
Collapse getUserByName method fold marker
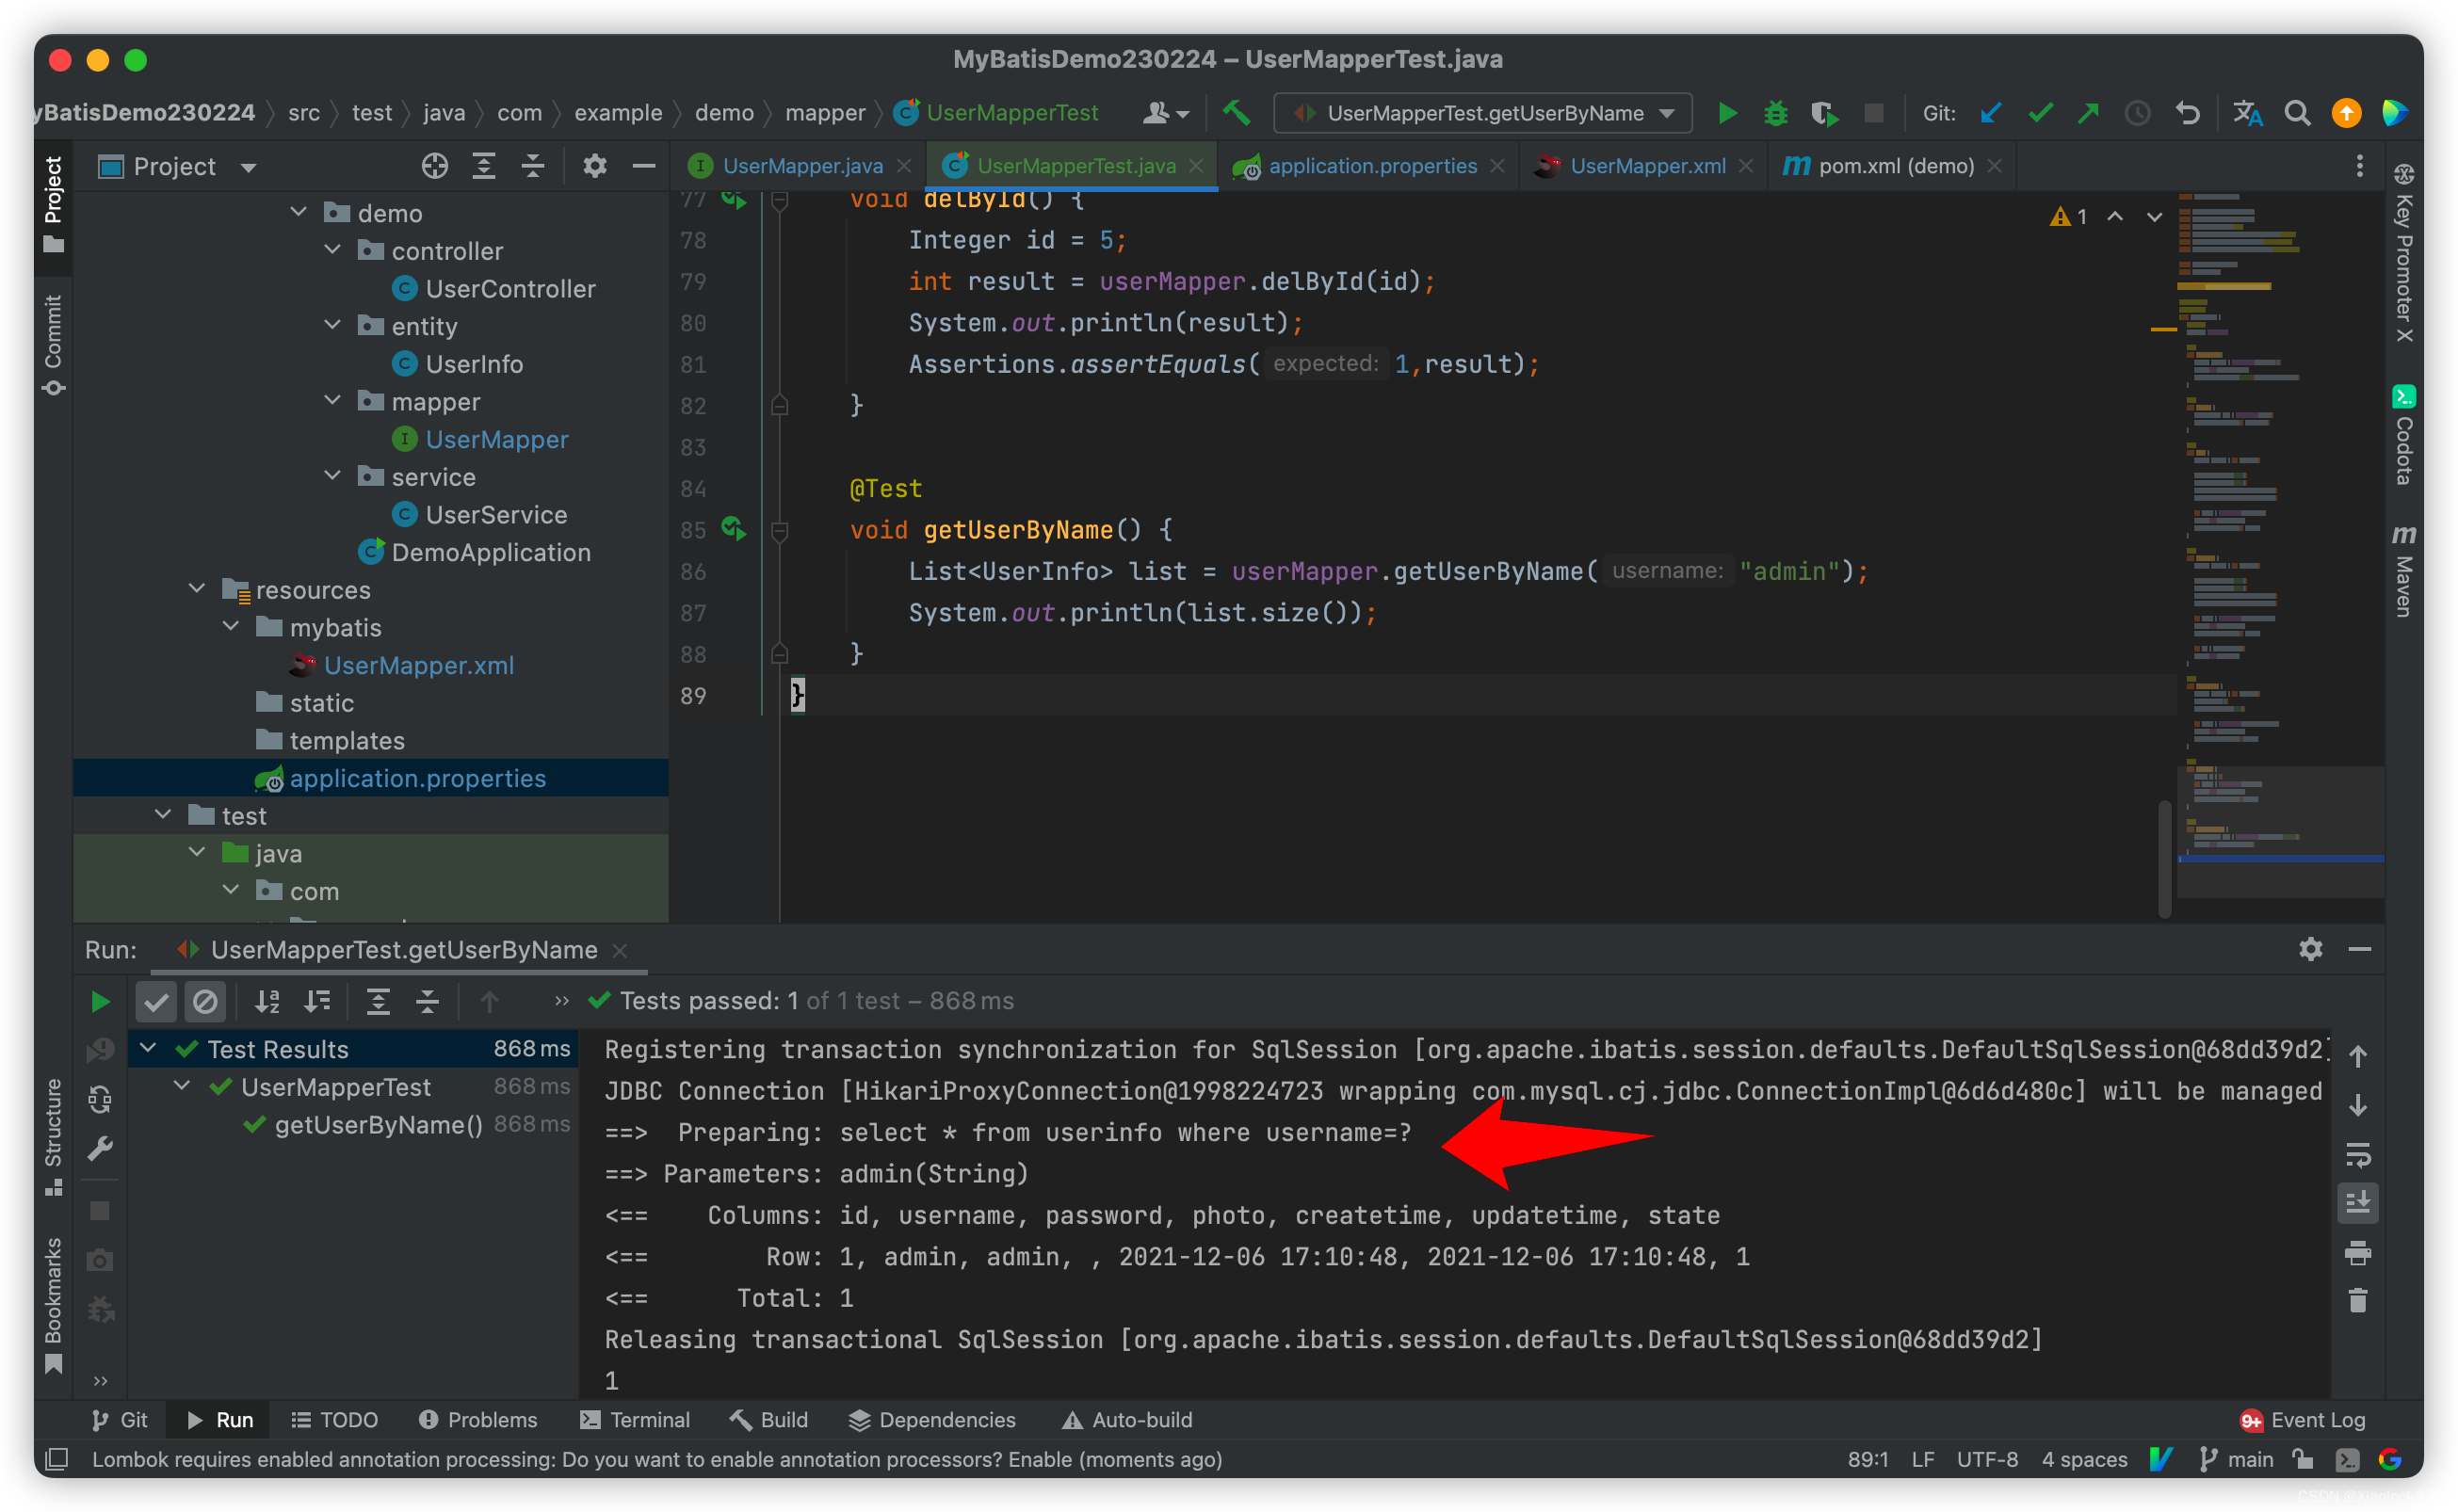(x=780, y=530)
